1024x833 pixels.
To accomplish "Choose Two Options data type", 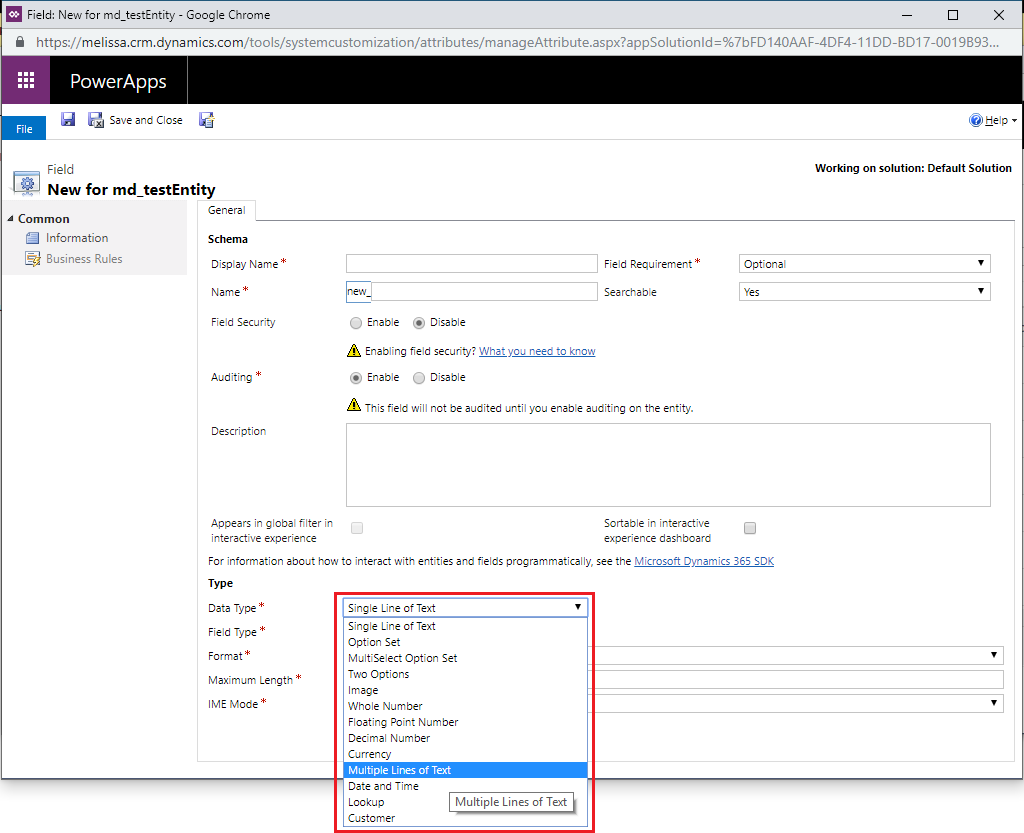I will click(466, 674).
